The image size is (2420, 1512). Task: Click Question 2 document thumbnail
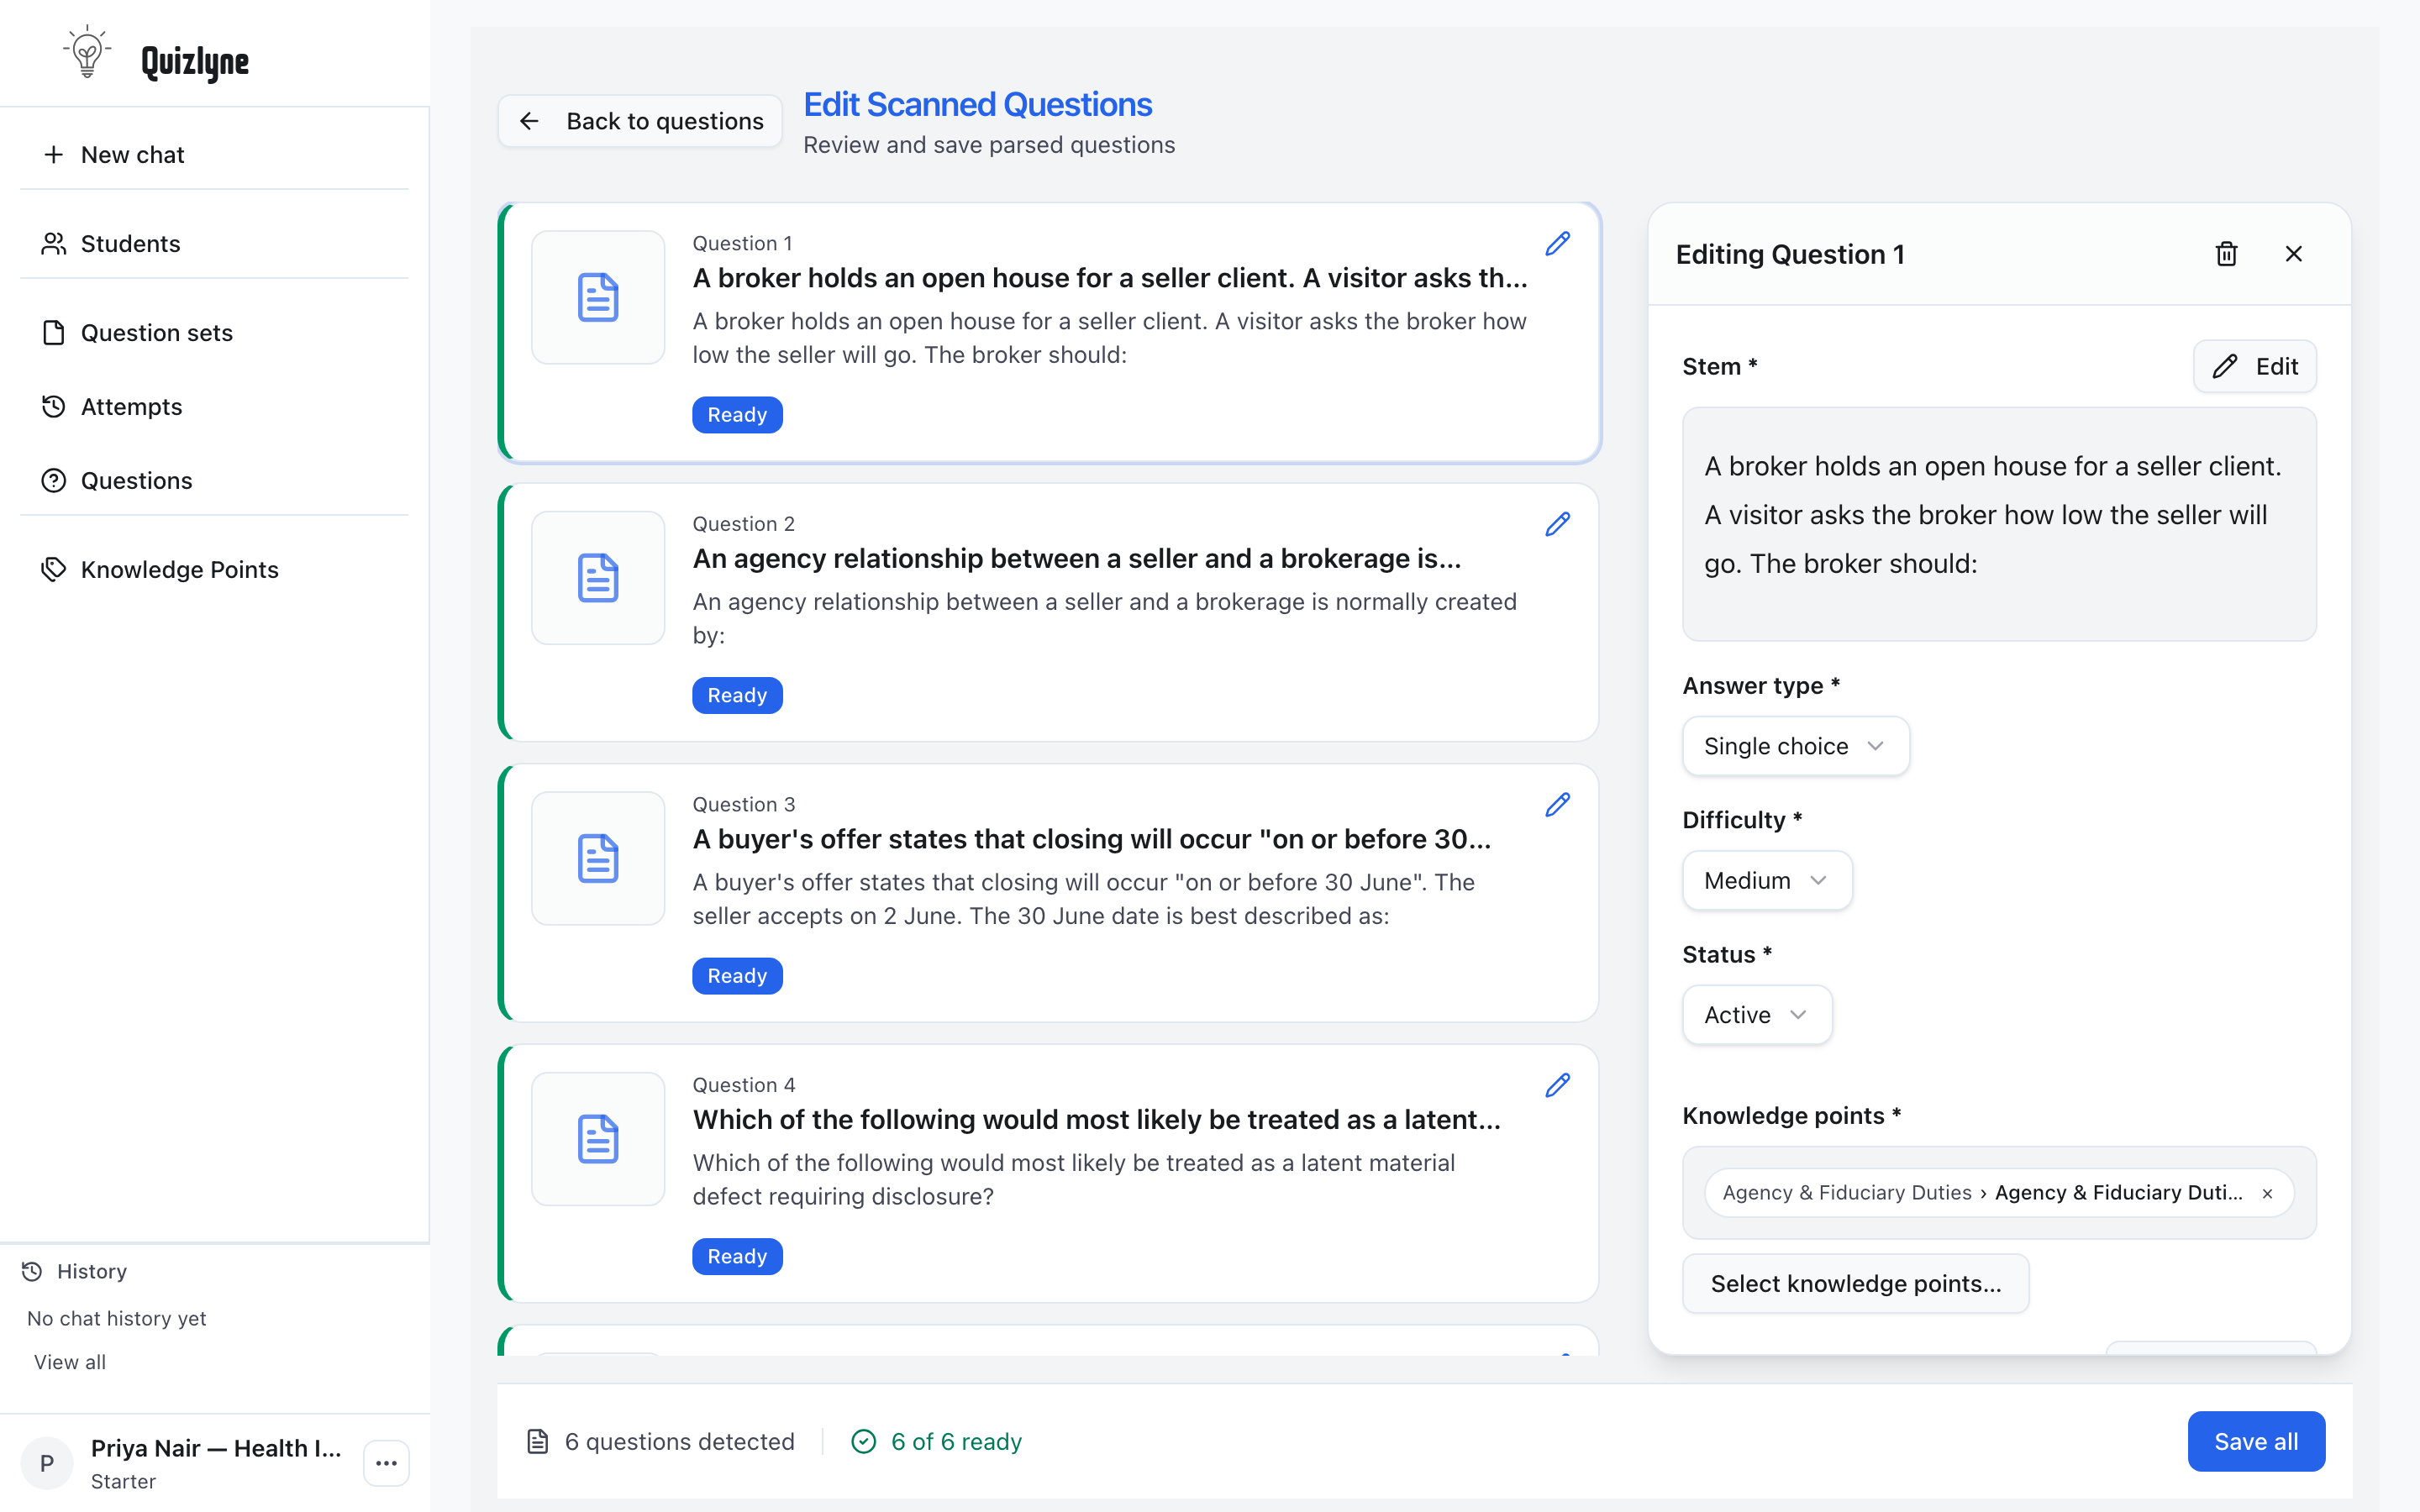point(598,578)
